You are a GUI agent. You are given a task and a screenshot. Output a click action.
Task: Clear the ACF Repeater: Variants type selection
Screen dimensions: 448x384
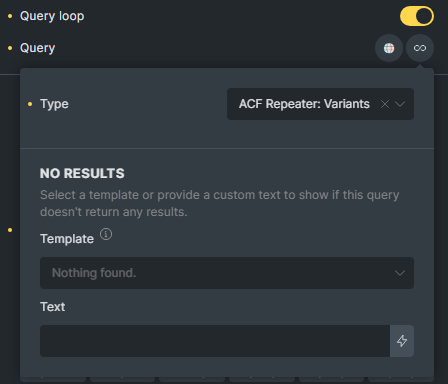click(385, 104)
